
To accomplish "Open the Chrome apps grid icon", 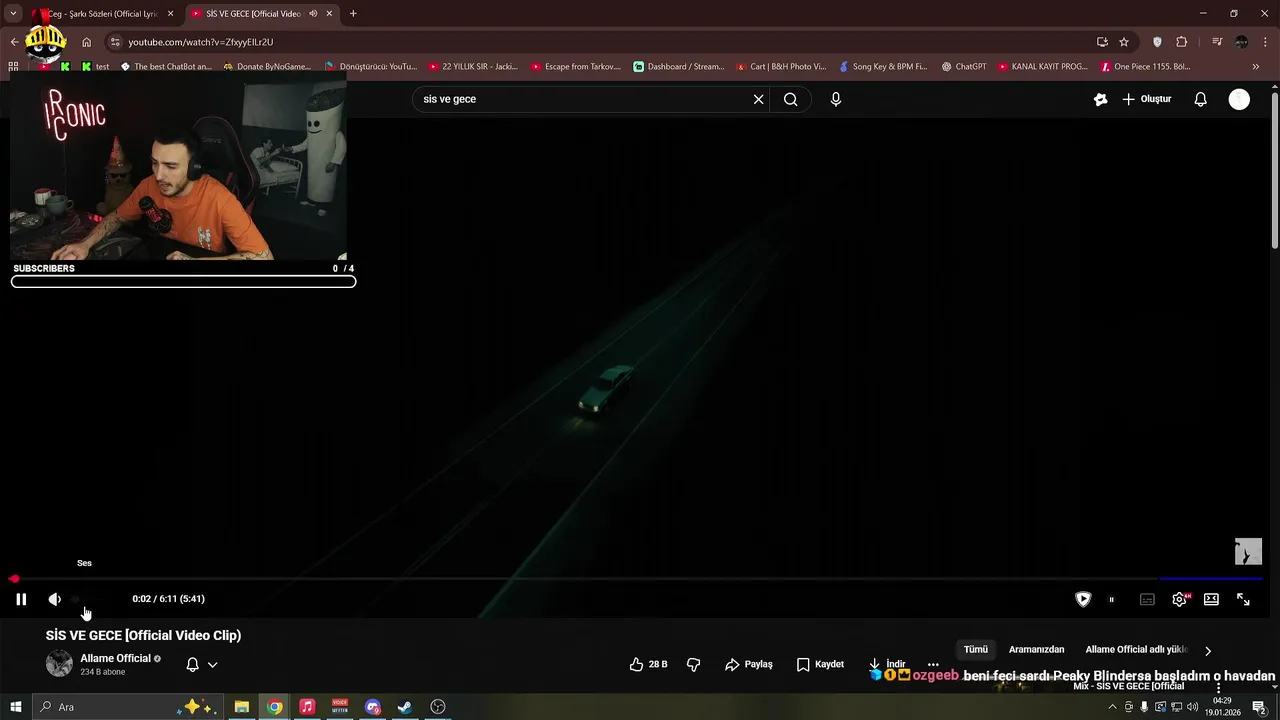I will [x=13, y=67].
